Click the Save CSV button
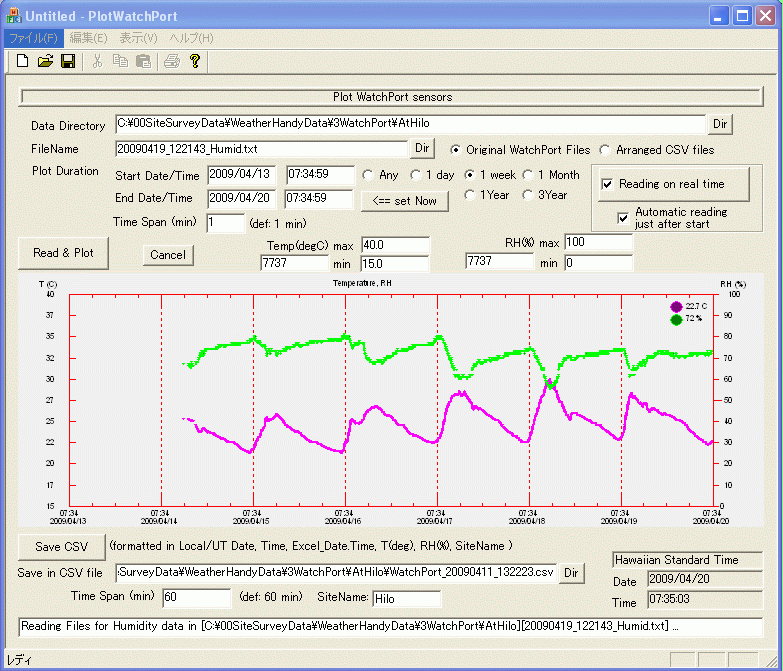783x671 pixels. (62, 547)
